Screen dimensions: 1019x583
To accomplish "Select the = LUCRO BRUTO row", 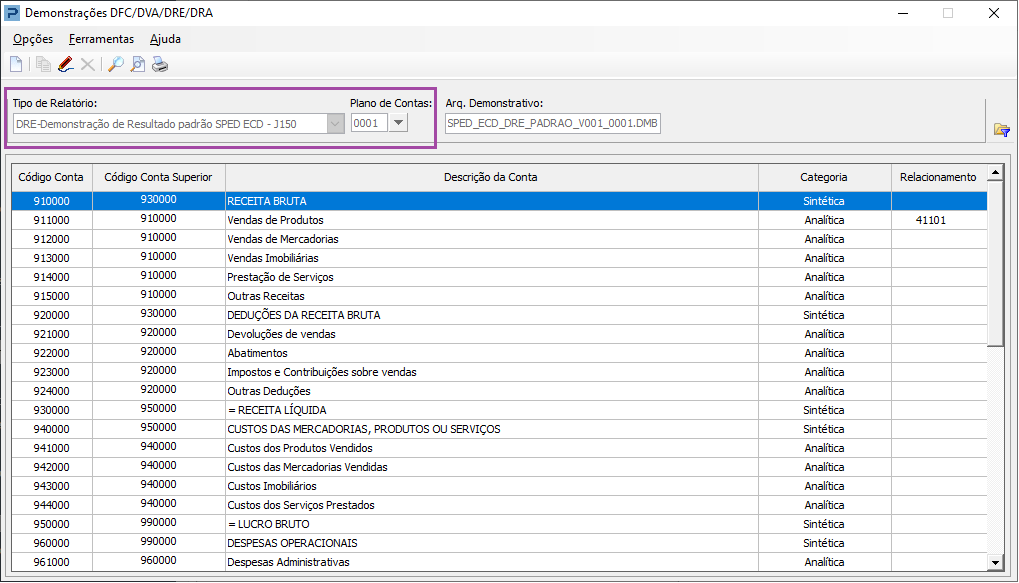I will tap(499, 524).
